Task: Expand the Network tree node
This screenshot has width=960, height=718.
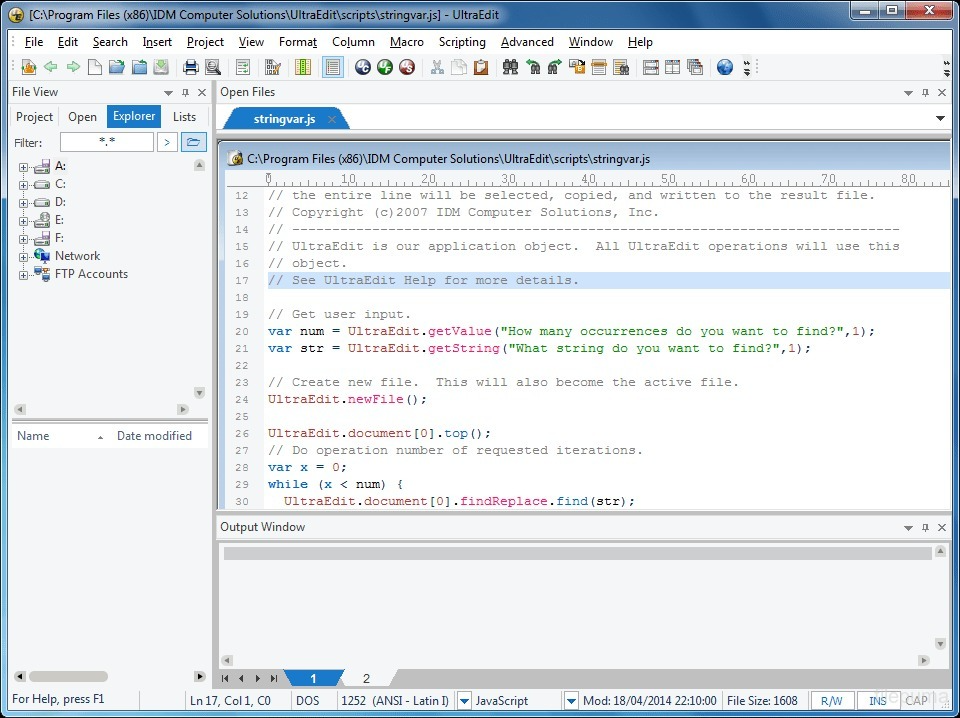Action: [22, 256]
